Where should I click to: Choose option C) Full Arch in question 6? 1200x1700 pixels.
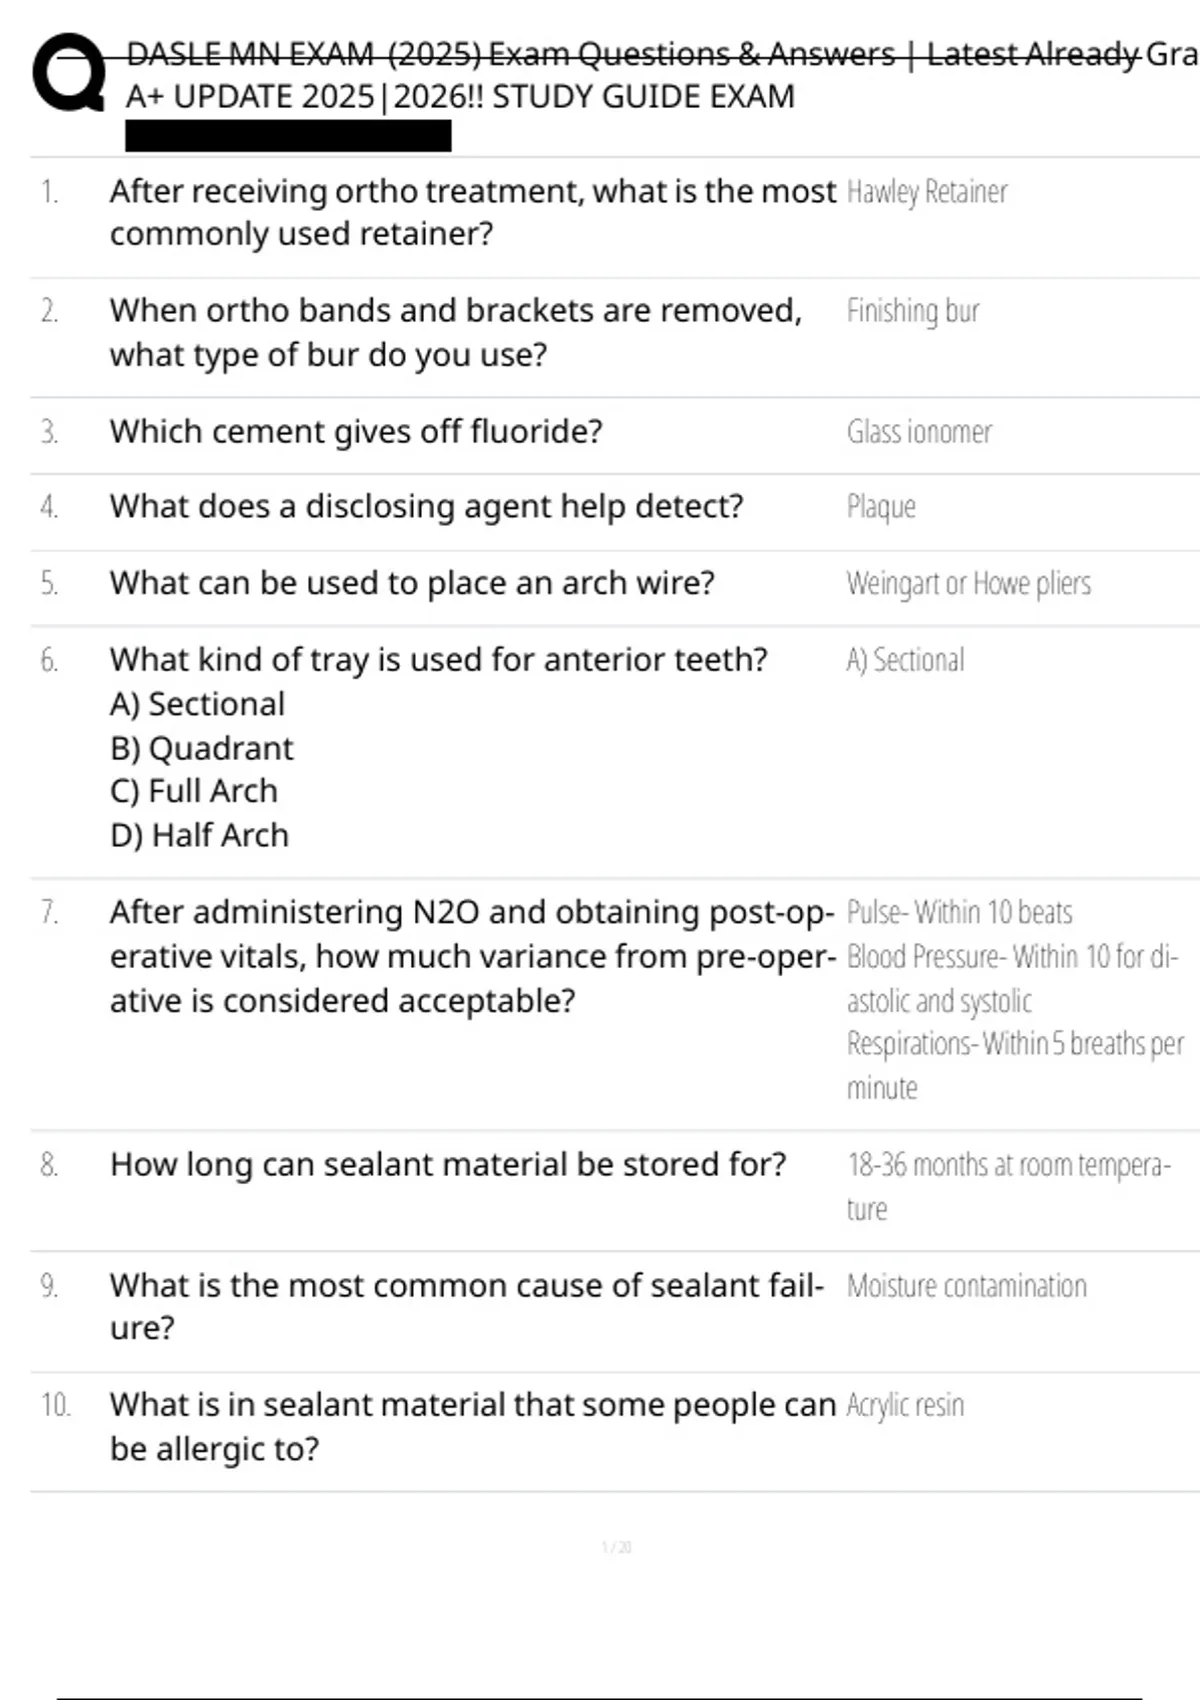[x=193, y=791]
